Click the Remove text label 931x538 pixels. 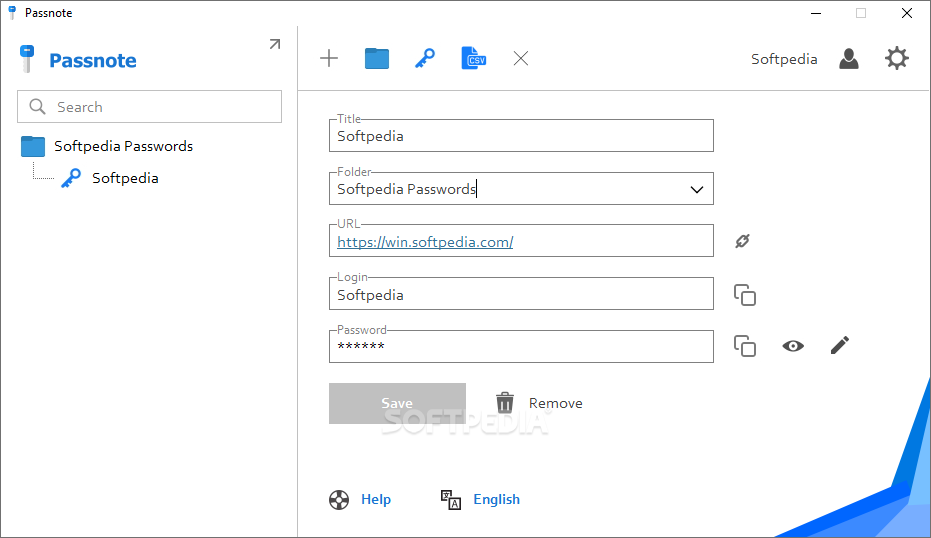(556, 403)
